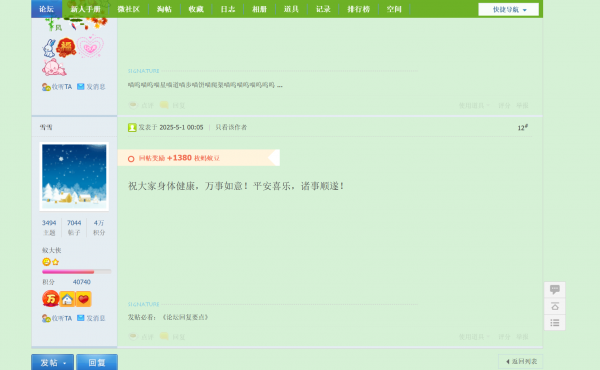Click the floating thread list icon

pos(554,323)
